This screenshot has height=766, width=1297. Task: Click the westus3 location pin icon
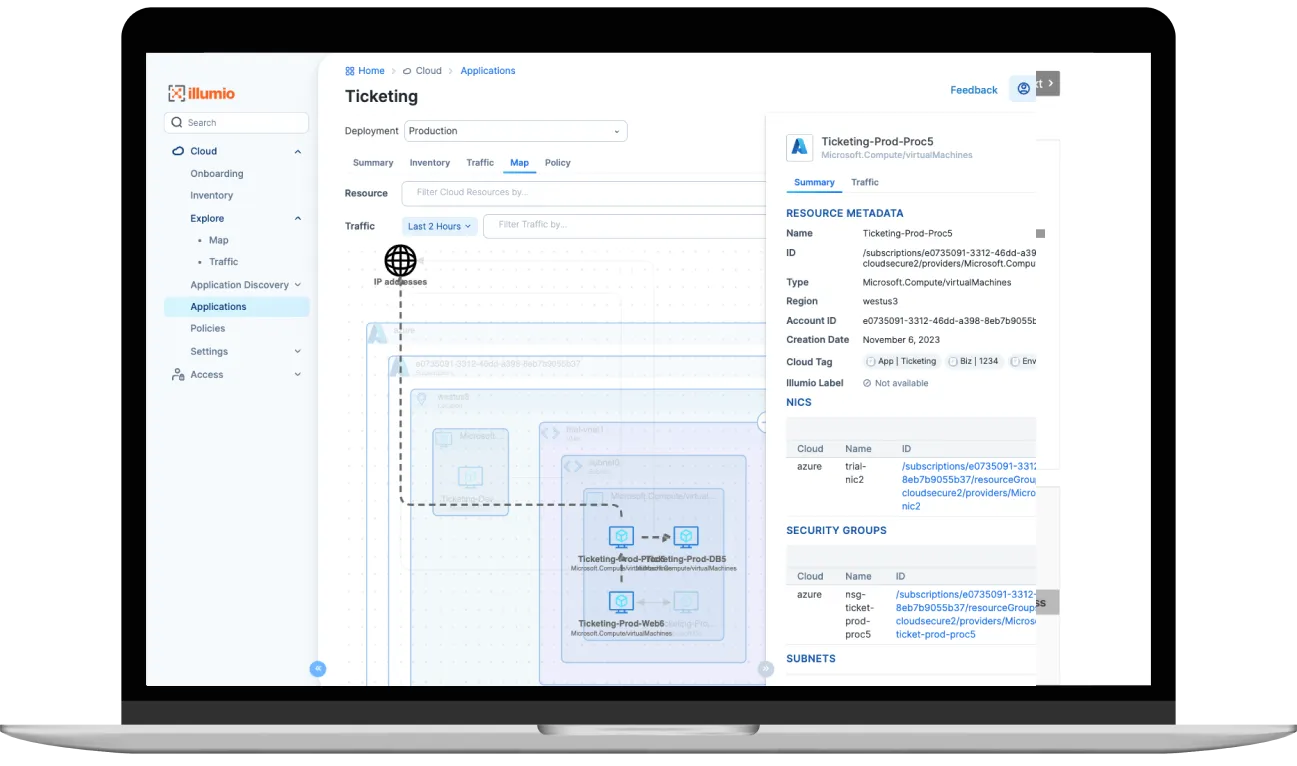tap(421, 399)
